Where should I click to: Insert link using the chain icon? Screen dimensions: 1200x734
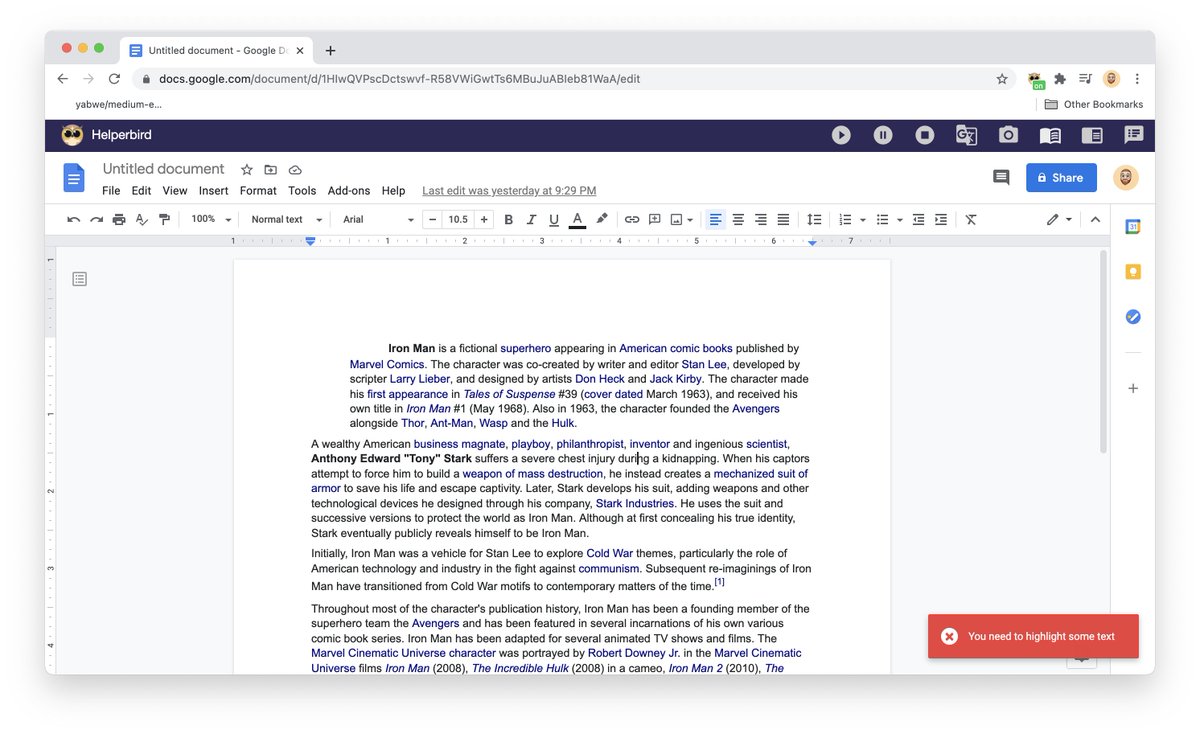point(632,219)
